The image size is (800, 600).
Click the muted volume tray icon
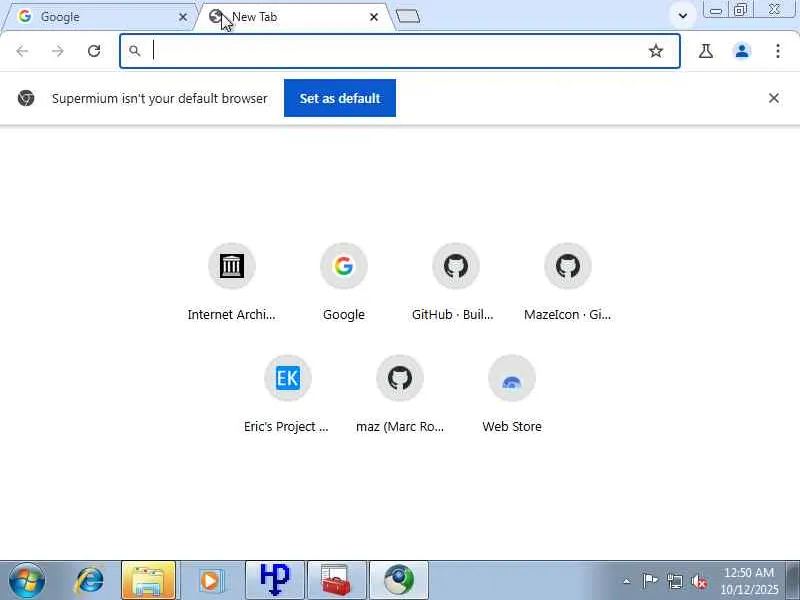pos(699,581)
